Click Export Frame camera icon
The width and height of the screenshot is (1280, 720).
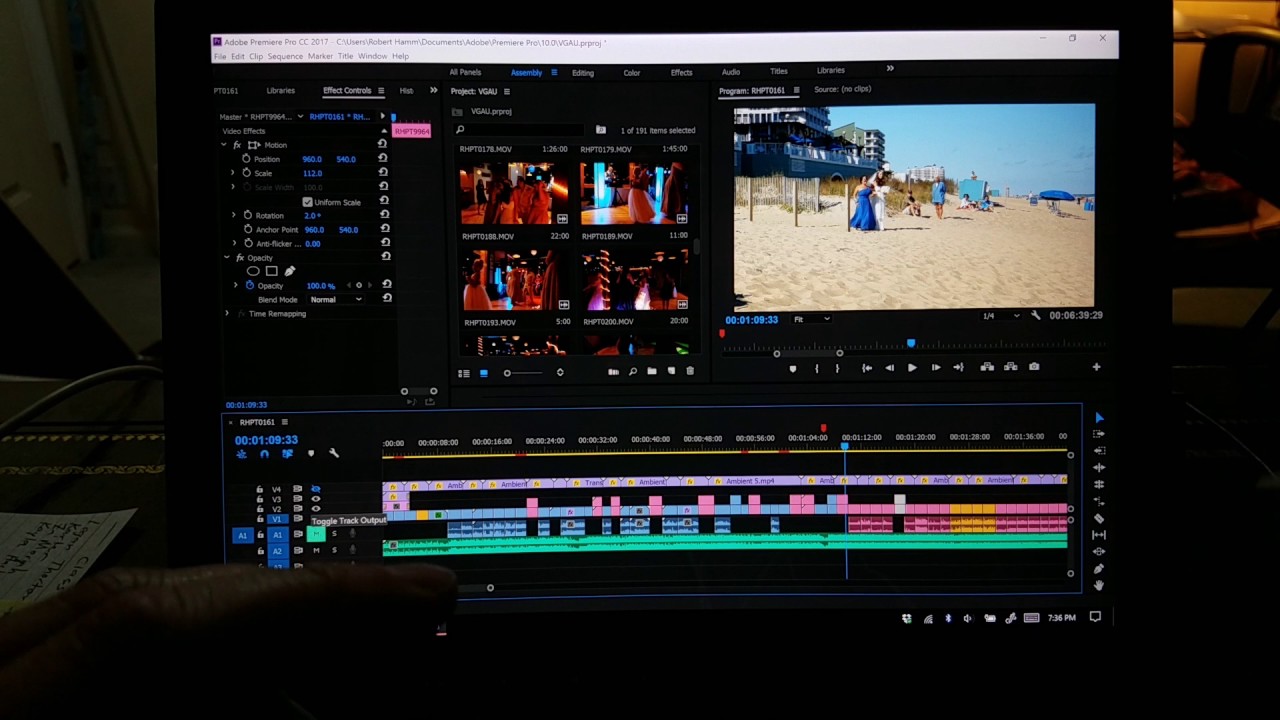click(1034, 367)
